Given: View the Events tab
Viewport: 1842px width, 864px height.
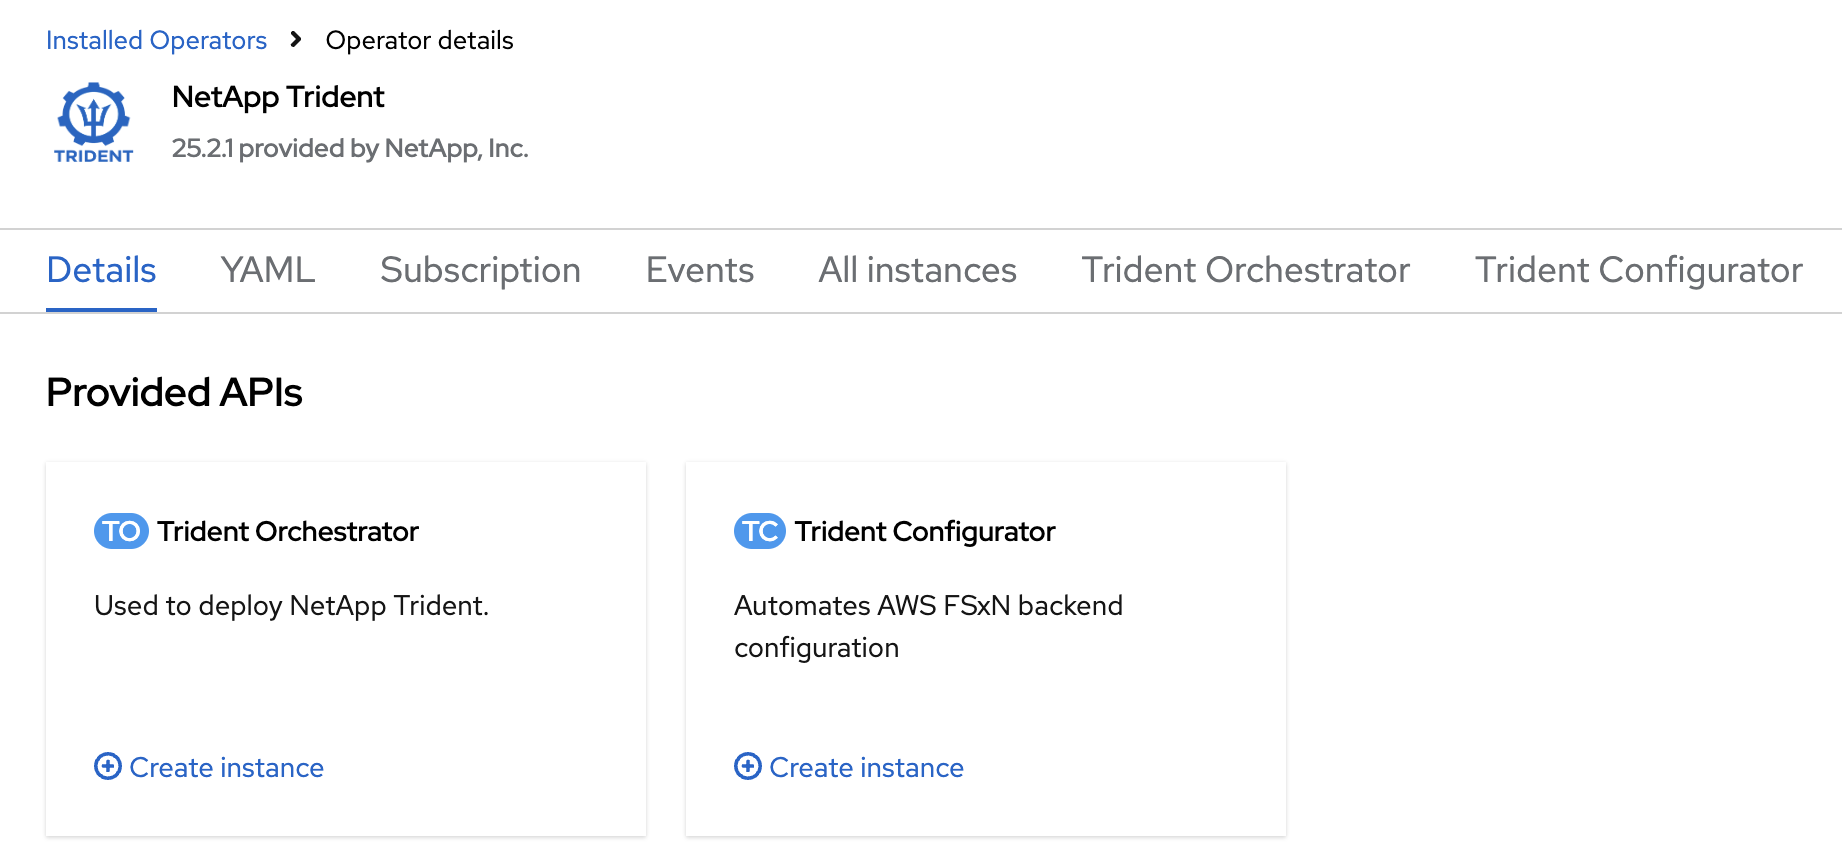Looking at the screenshot, I should (x=700, y=270).
